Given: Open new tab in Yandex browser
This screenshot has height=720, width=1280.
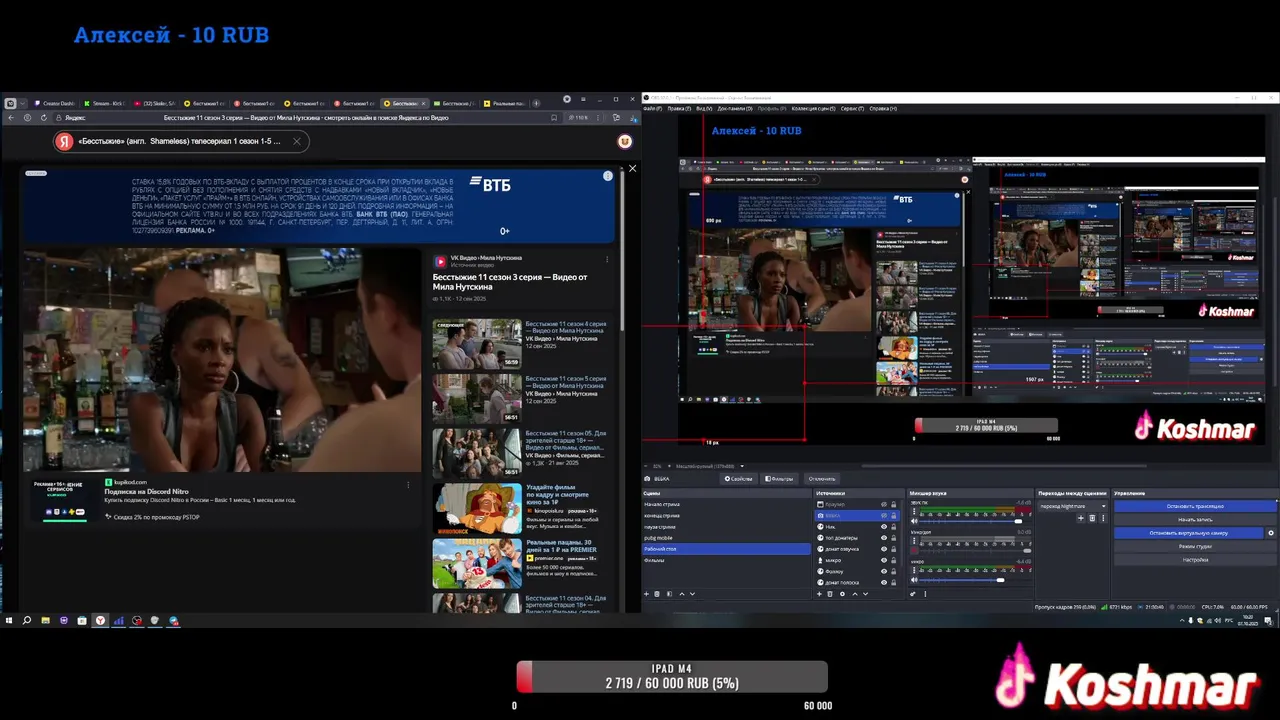Looking at the screenshot, I should click(x=536, y=103).
